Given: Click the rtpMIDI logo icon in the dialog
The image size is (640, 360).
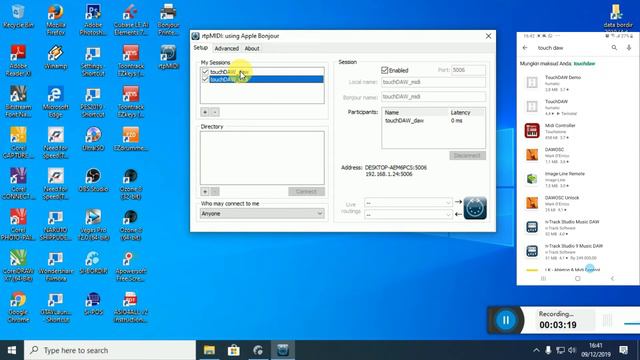Looking at the screenshot, I should [x=475, y=208].
